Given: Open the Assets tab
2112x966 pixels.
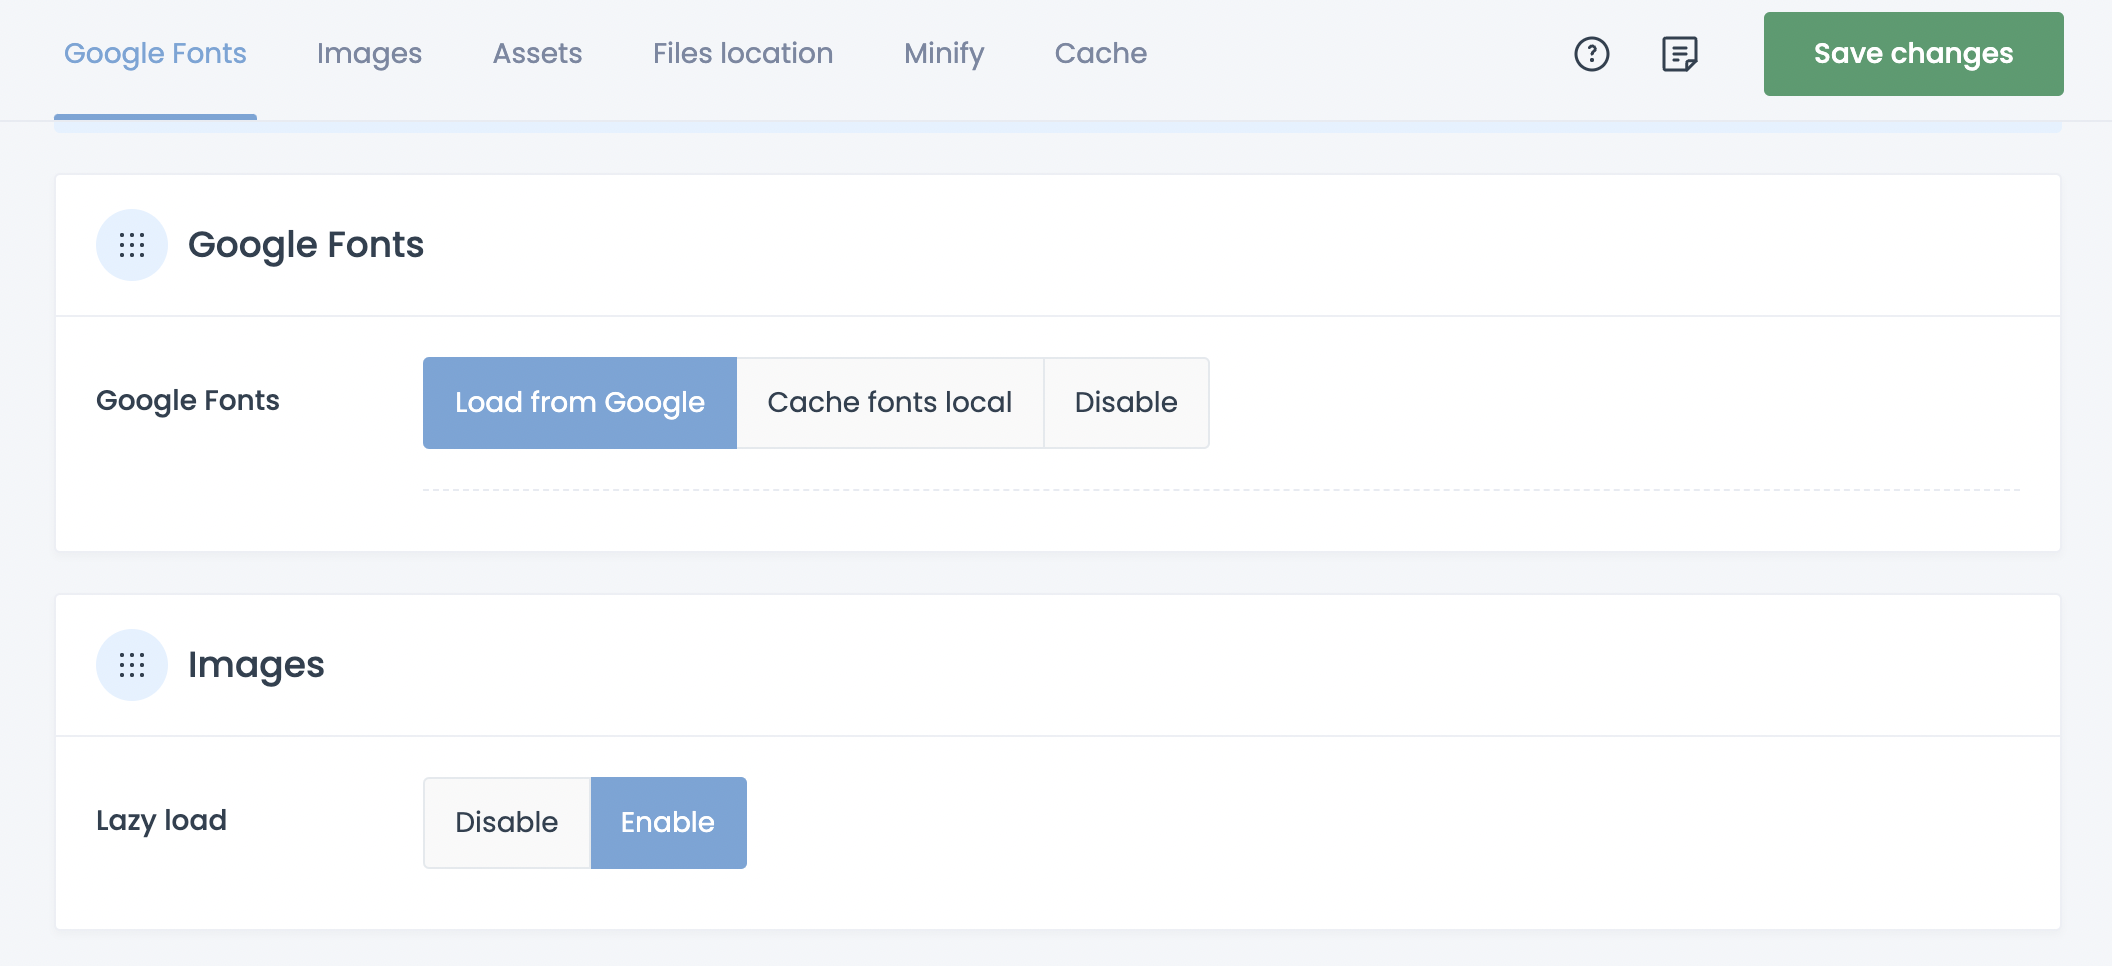Looking at the screenshot, I should point(537,54).
